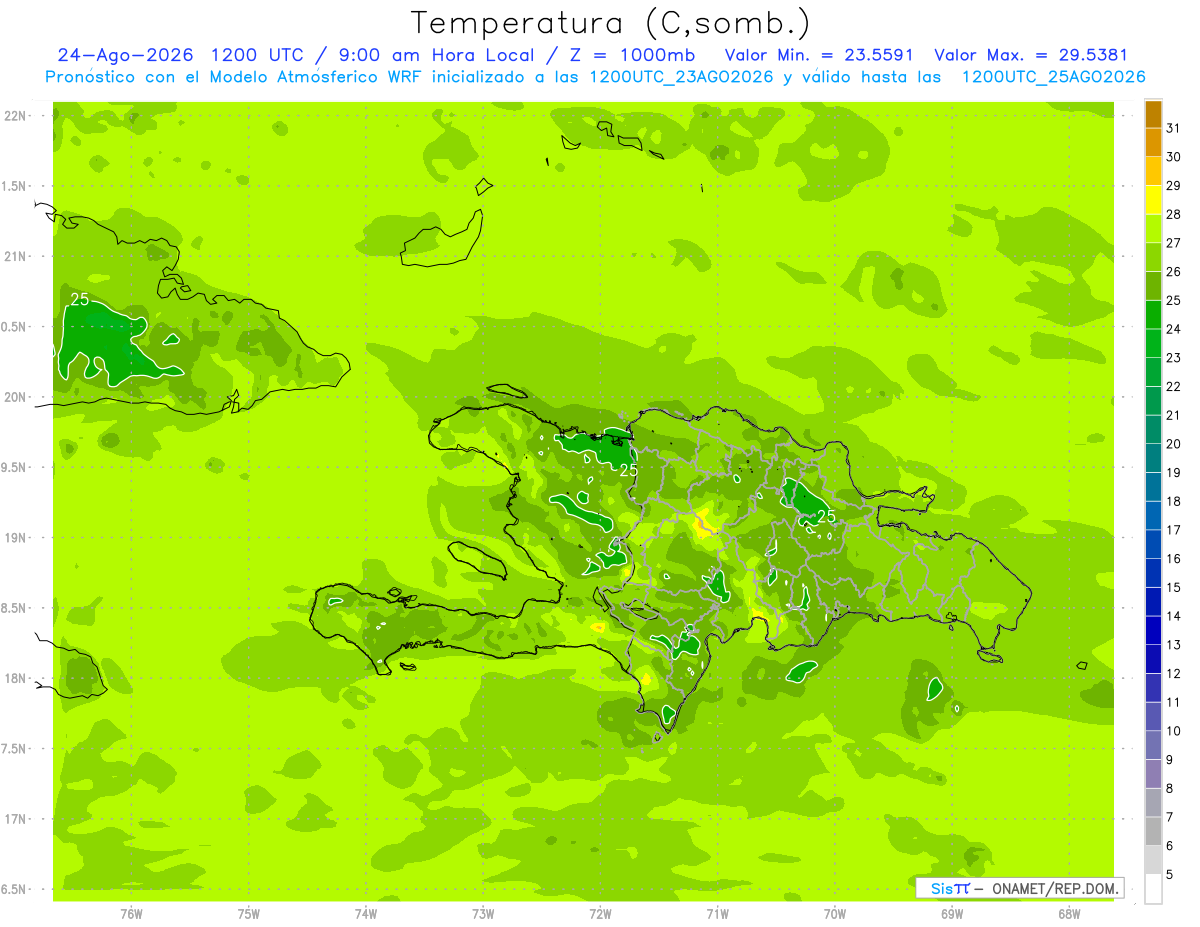Click the 'Sis' logo in the credit box
This screenshot has height=927, width=1200.
(941, 888)
